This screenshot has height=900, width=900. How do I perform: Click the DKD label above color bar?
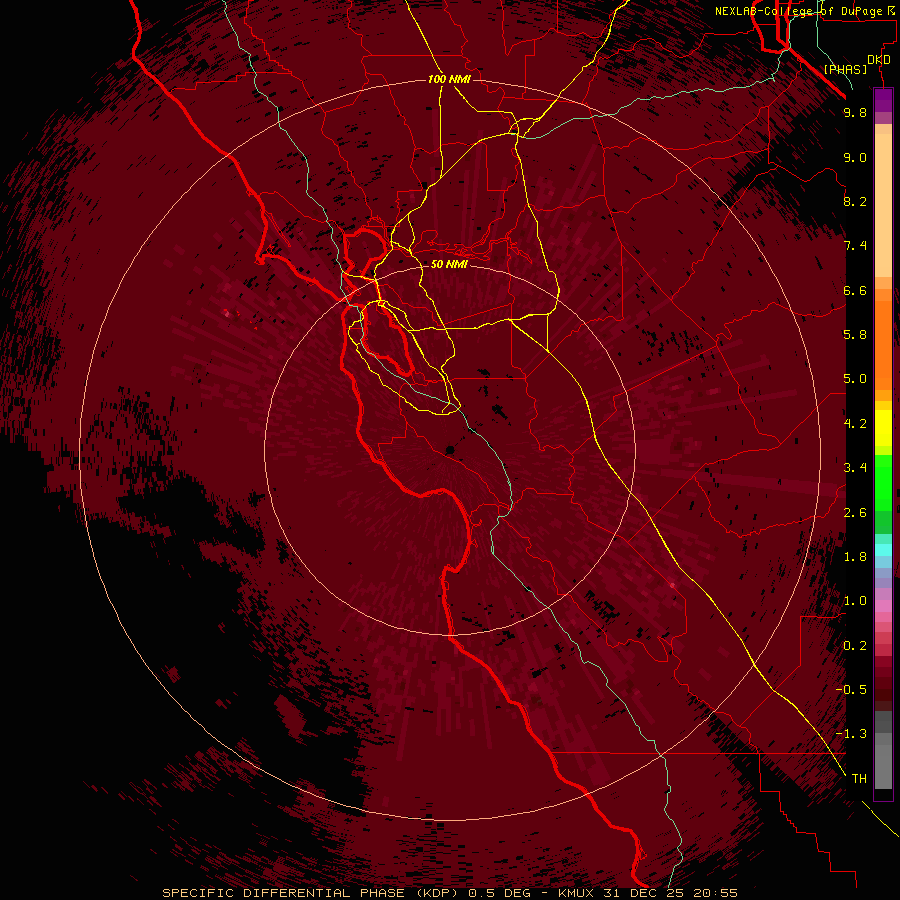click(879, 60)
